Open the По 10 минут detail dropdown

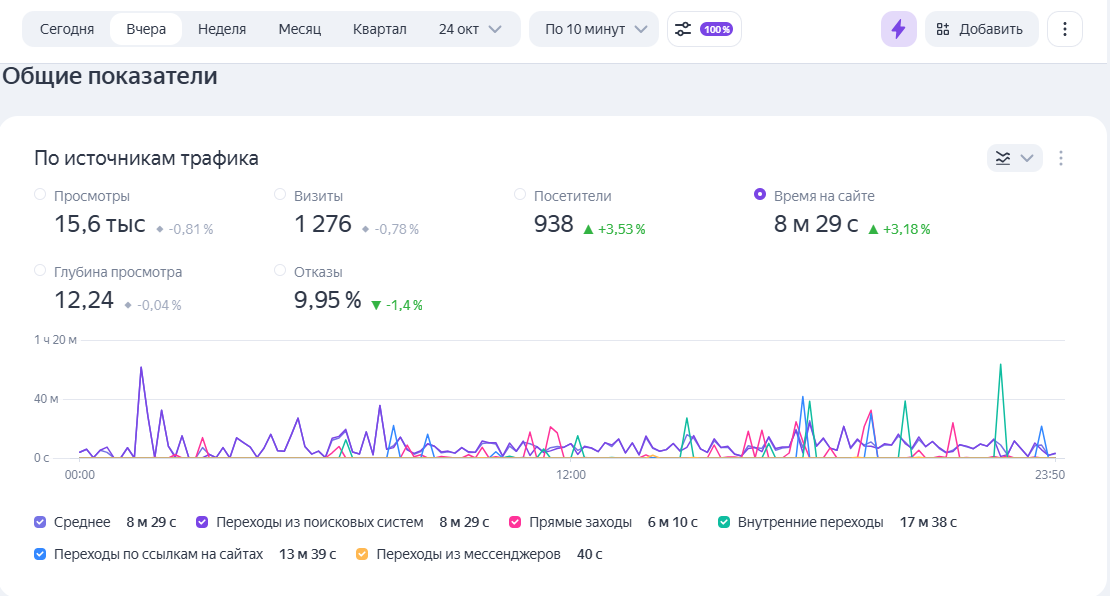pos(594,29)
